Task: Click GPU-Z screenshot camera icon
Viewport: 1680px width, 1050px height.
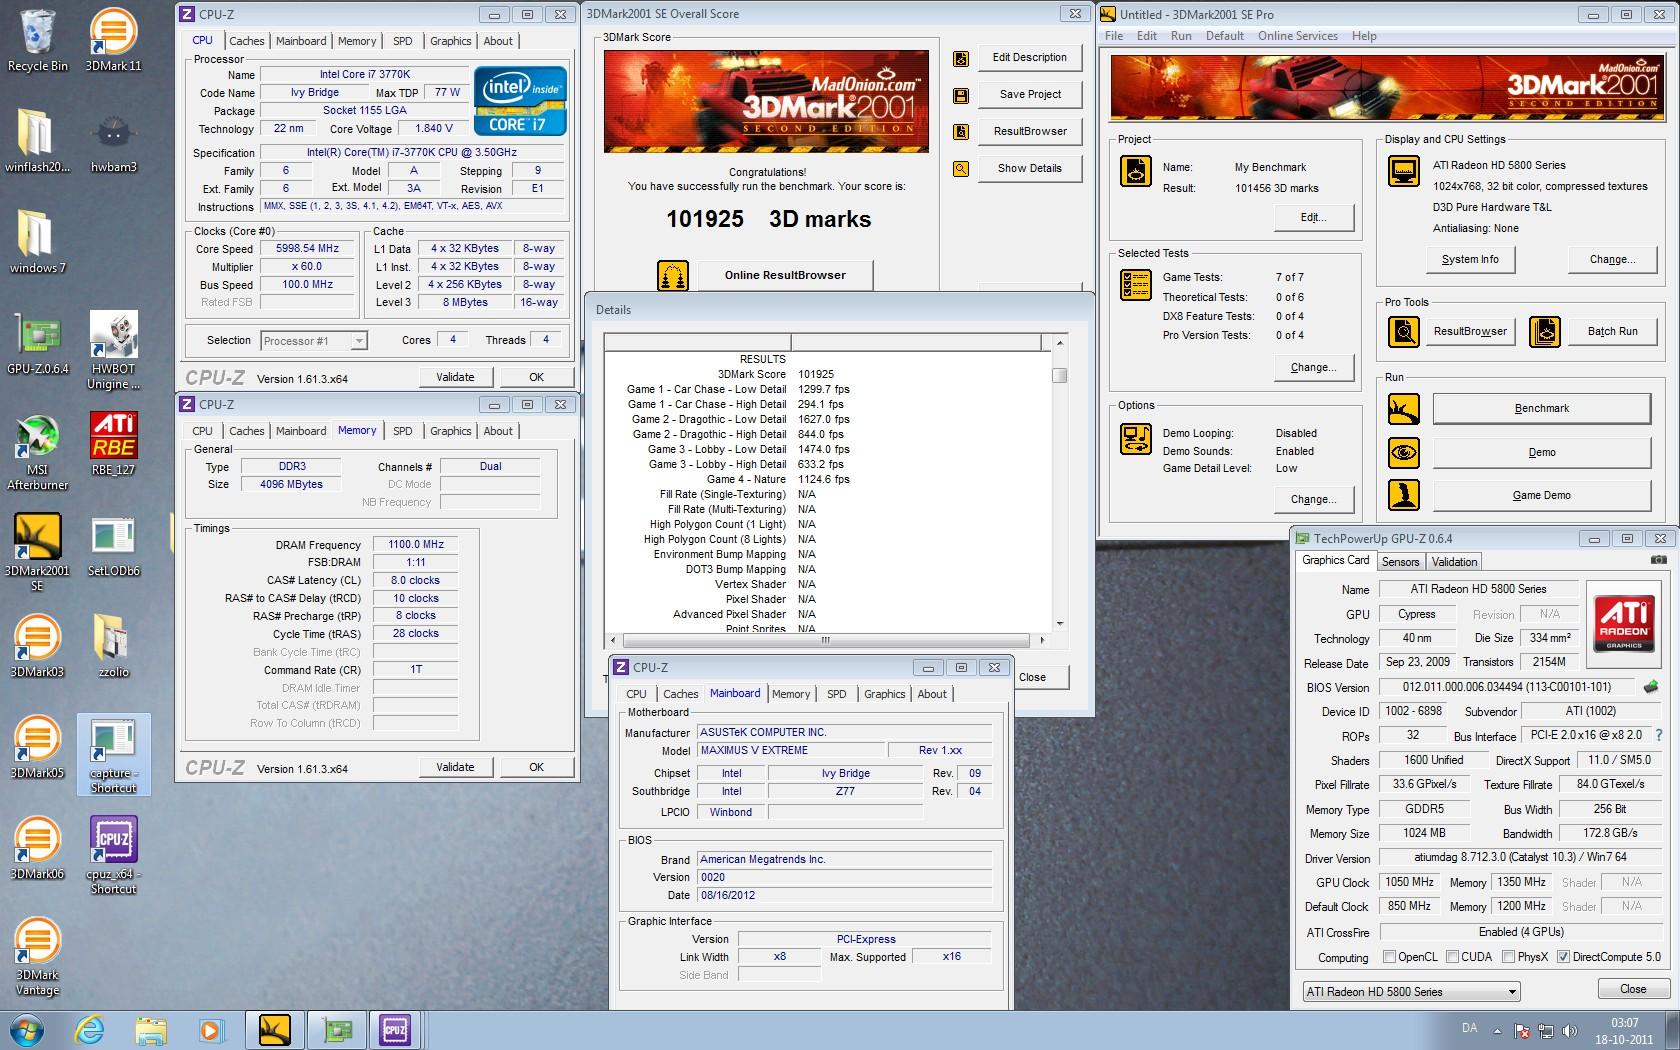Action: point(1659,561)
